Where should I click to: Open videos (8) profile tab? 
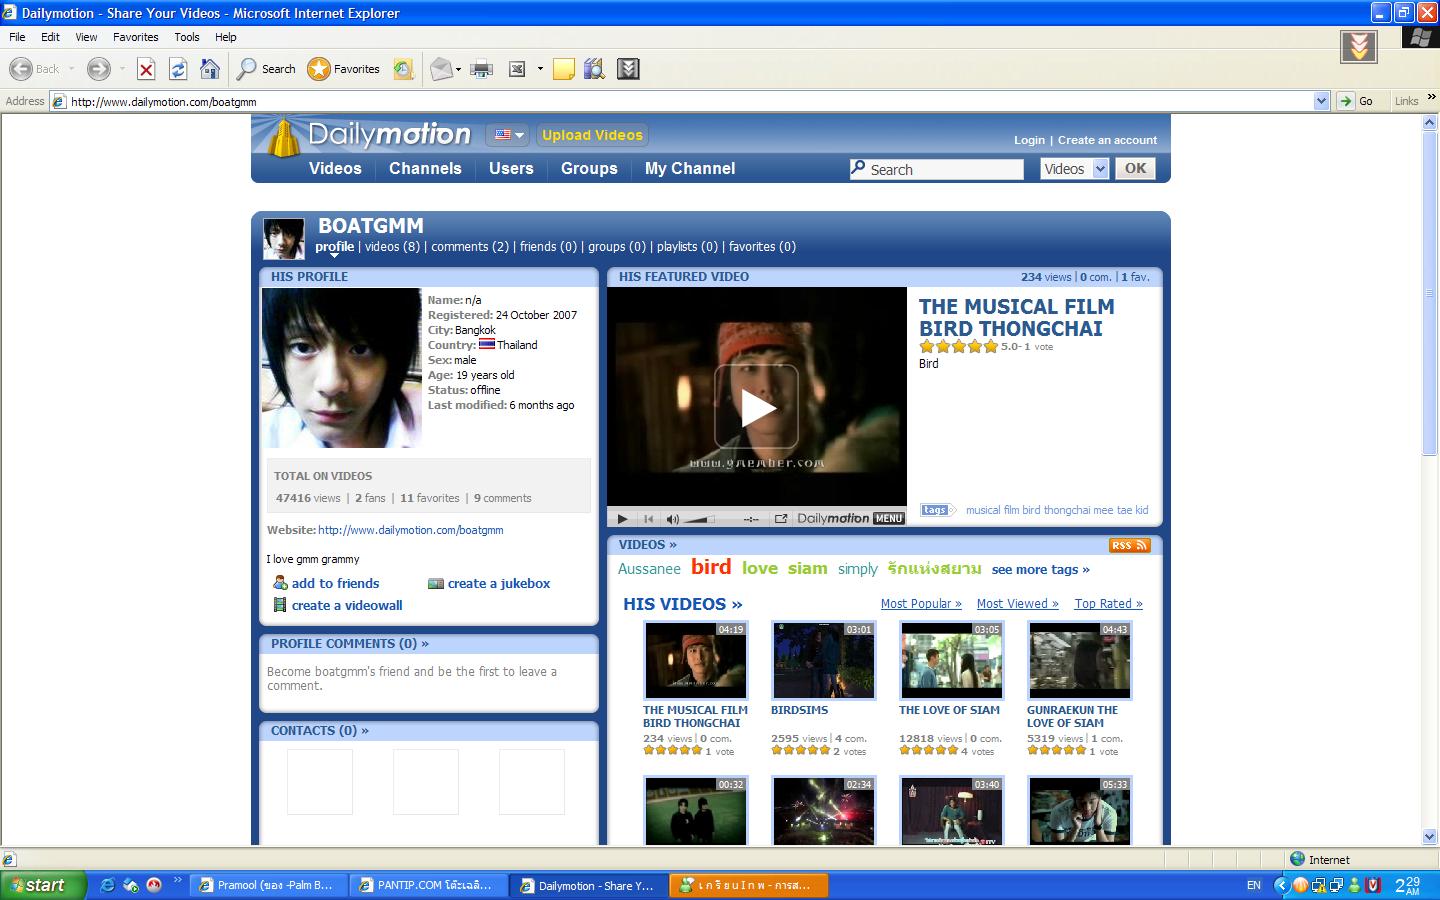point(392,246)
